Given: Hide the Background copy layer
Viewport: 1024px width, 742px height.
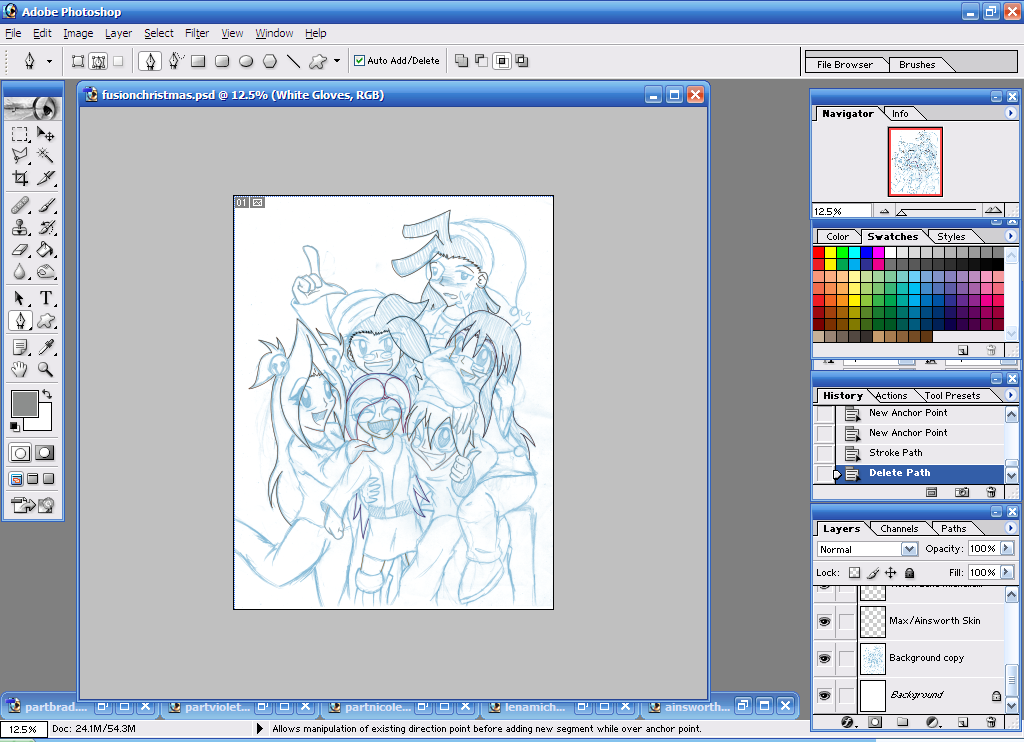Looking at the screenshot, I should tap(824, 658).
